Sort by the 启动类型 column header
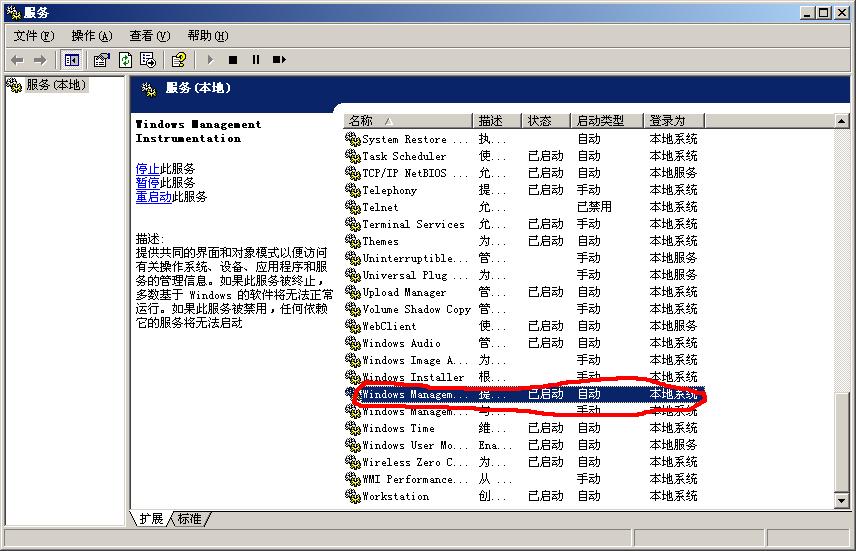The height and width of the screenshot is (551, 856). pos(607,121)
